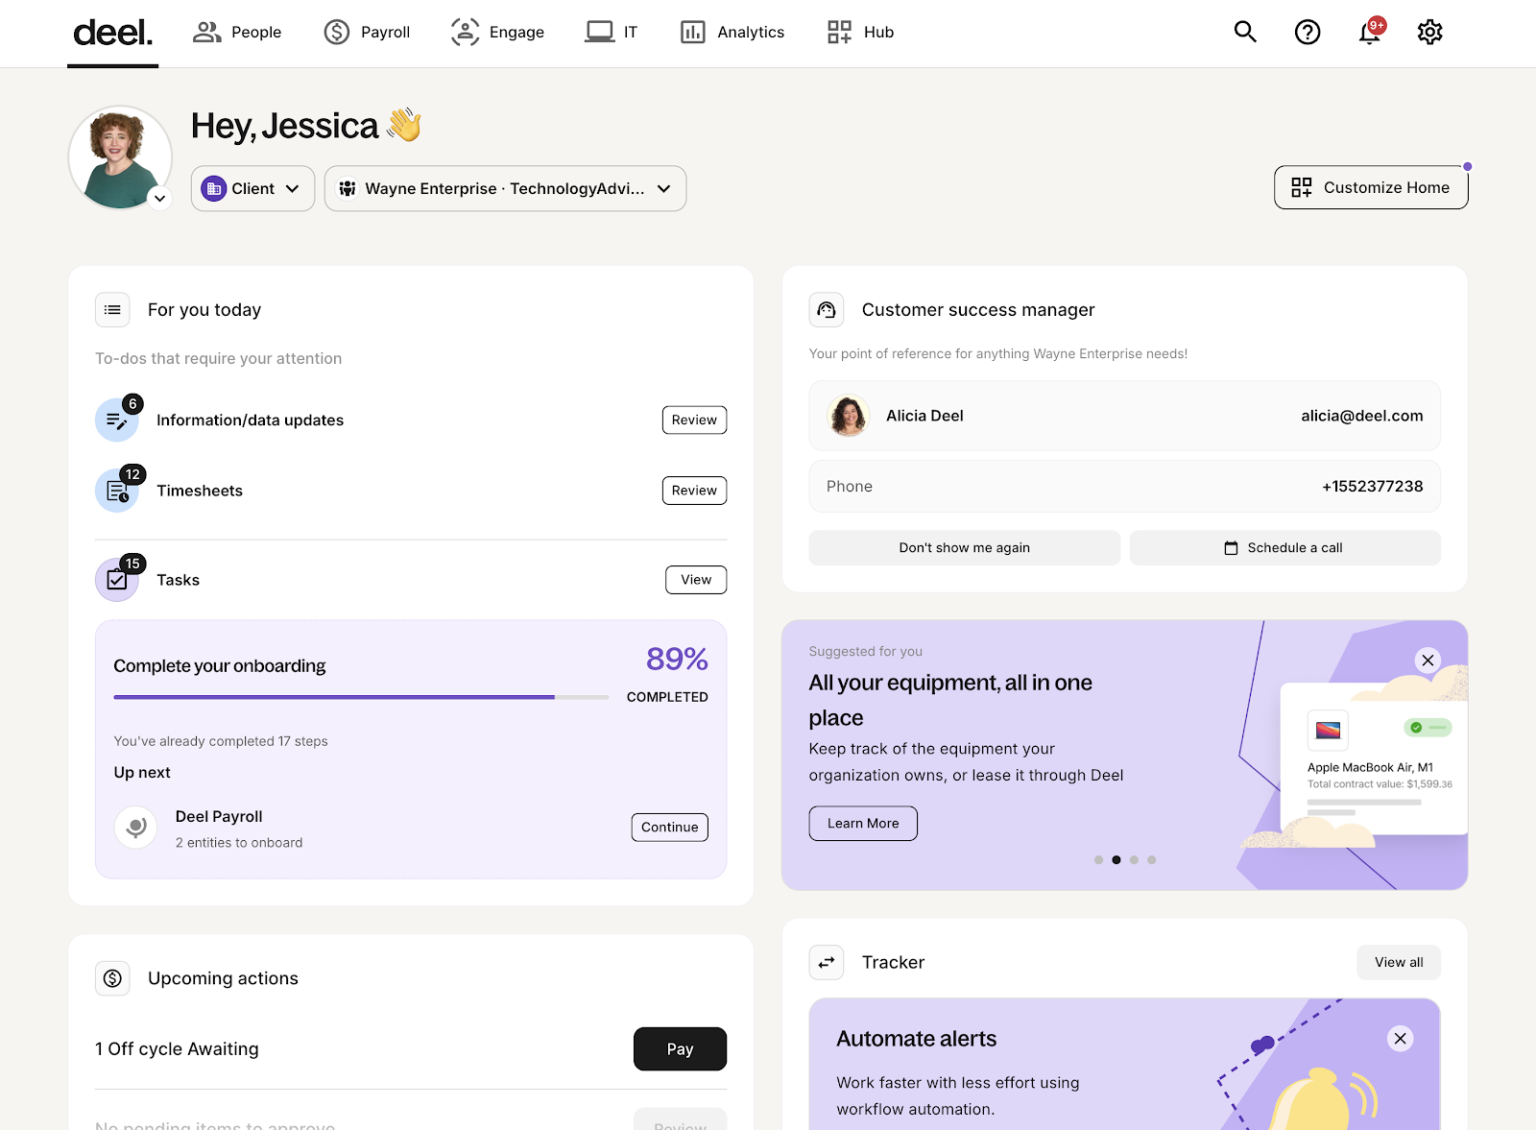Switch to the Hub section
This screenshot has height=1130, width=1536.
coord(839,31)
